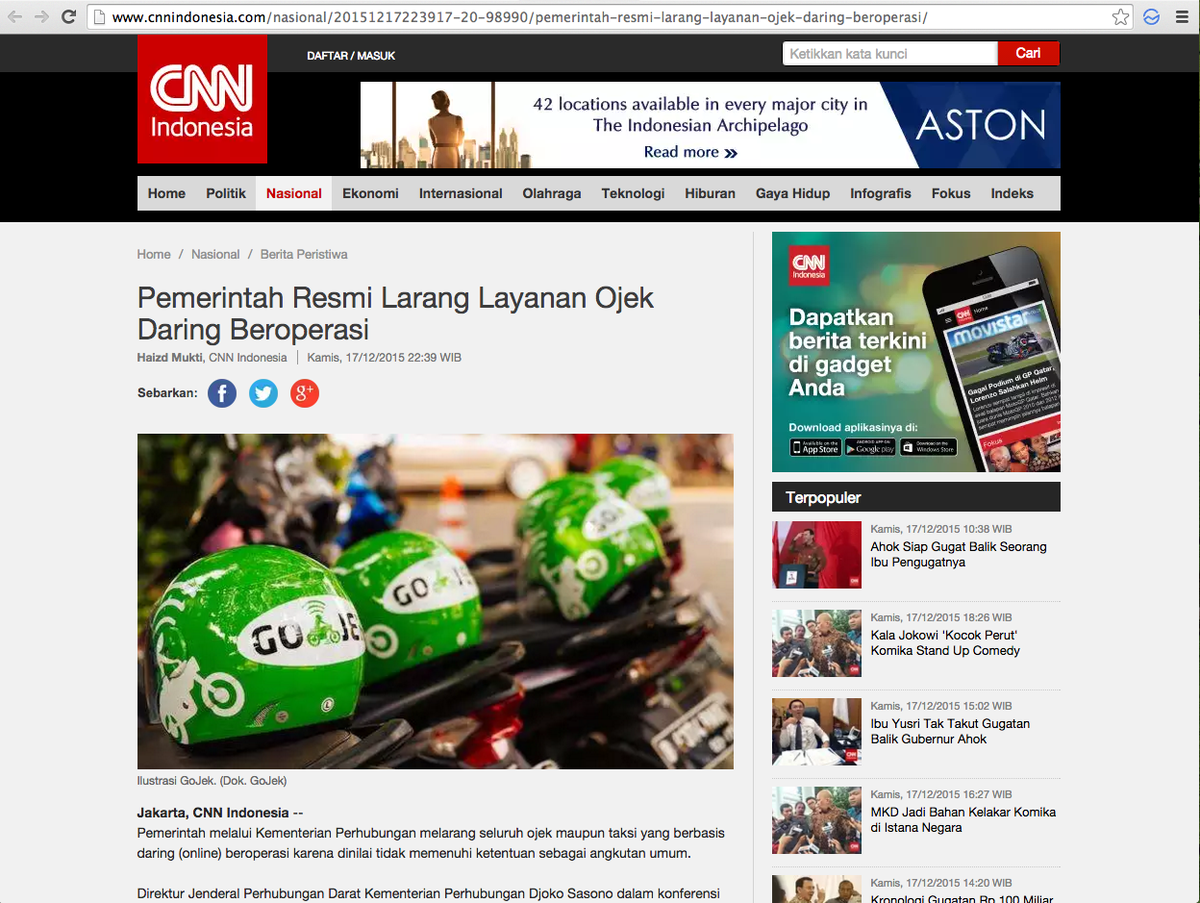This screenshot has width=1200, height=903.
Task: Select the Nasional menu tab
Action: tap(294, 193)
